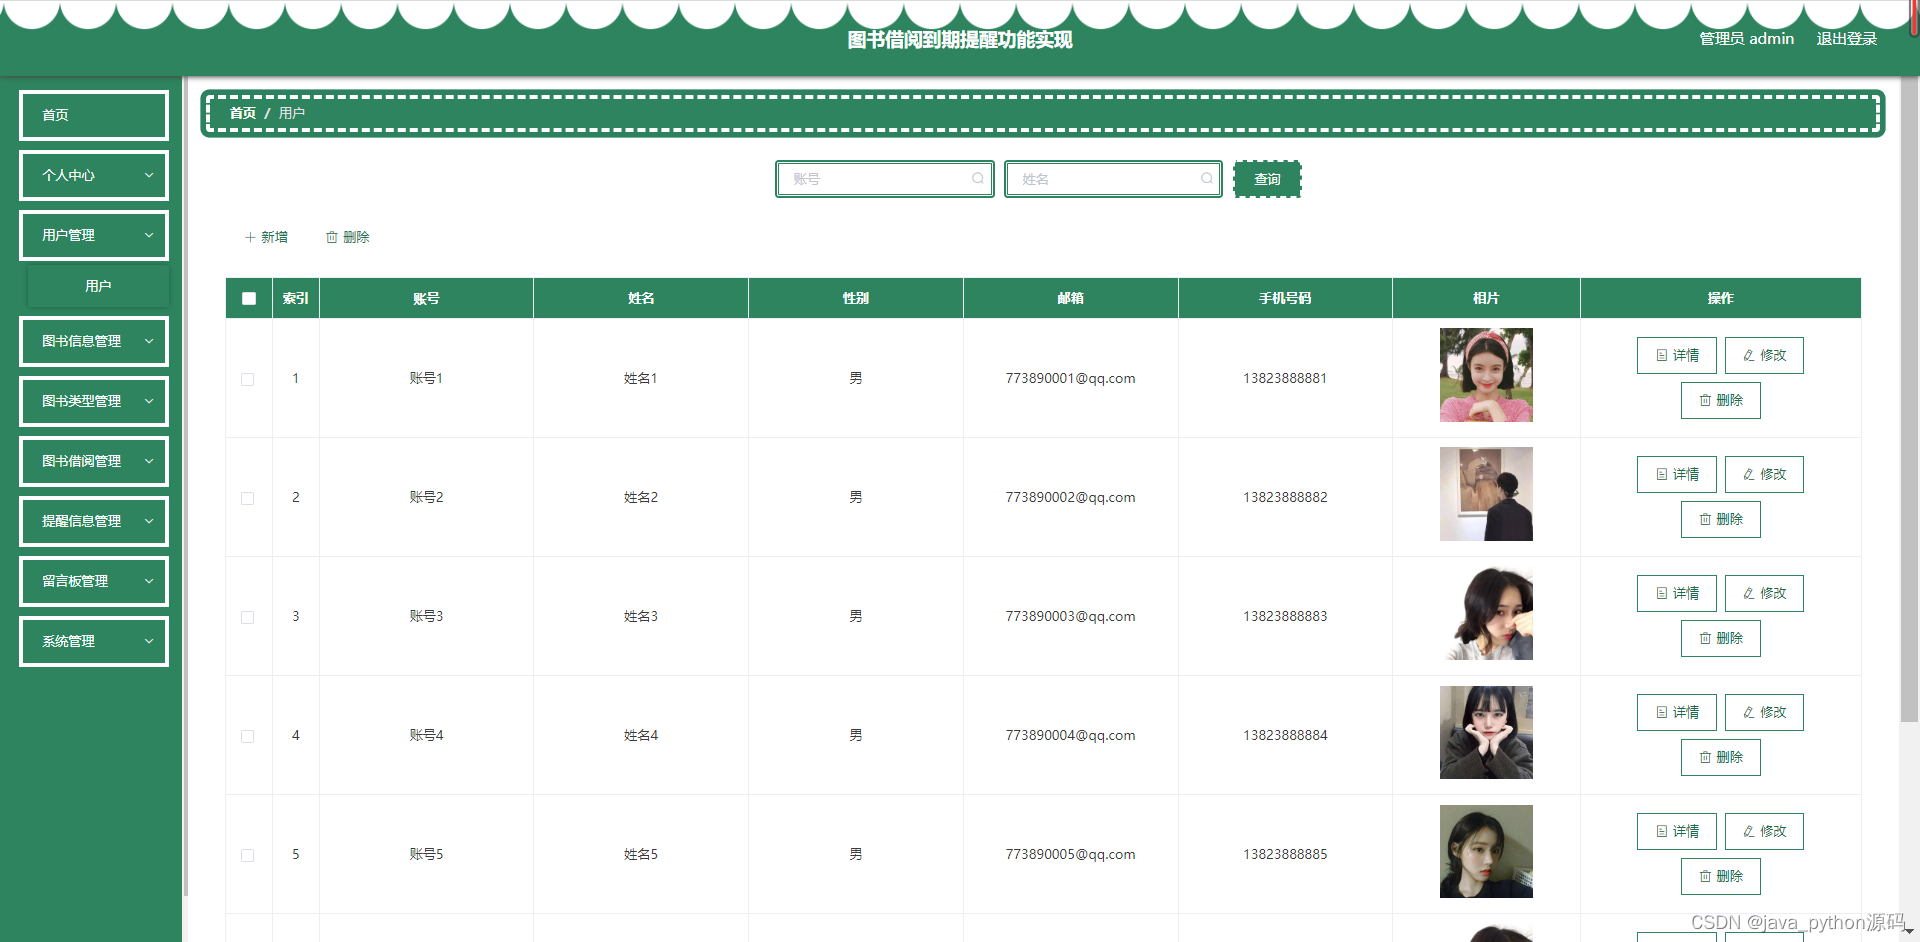Check the checkbox for row 账号1

pyautogui.click(x=248, y=379)
